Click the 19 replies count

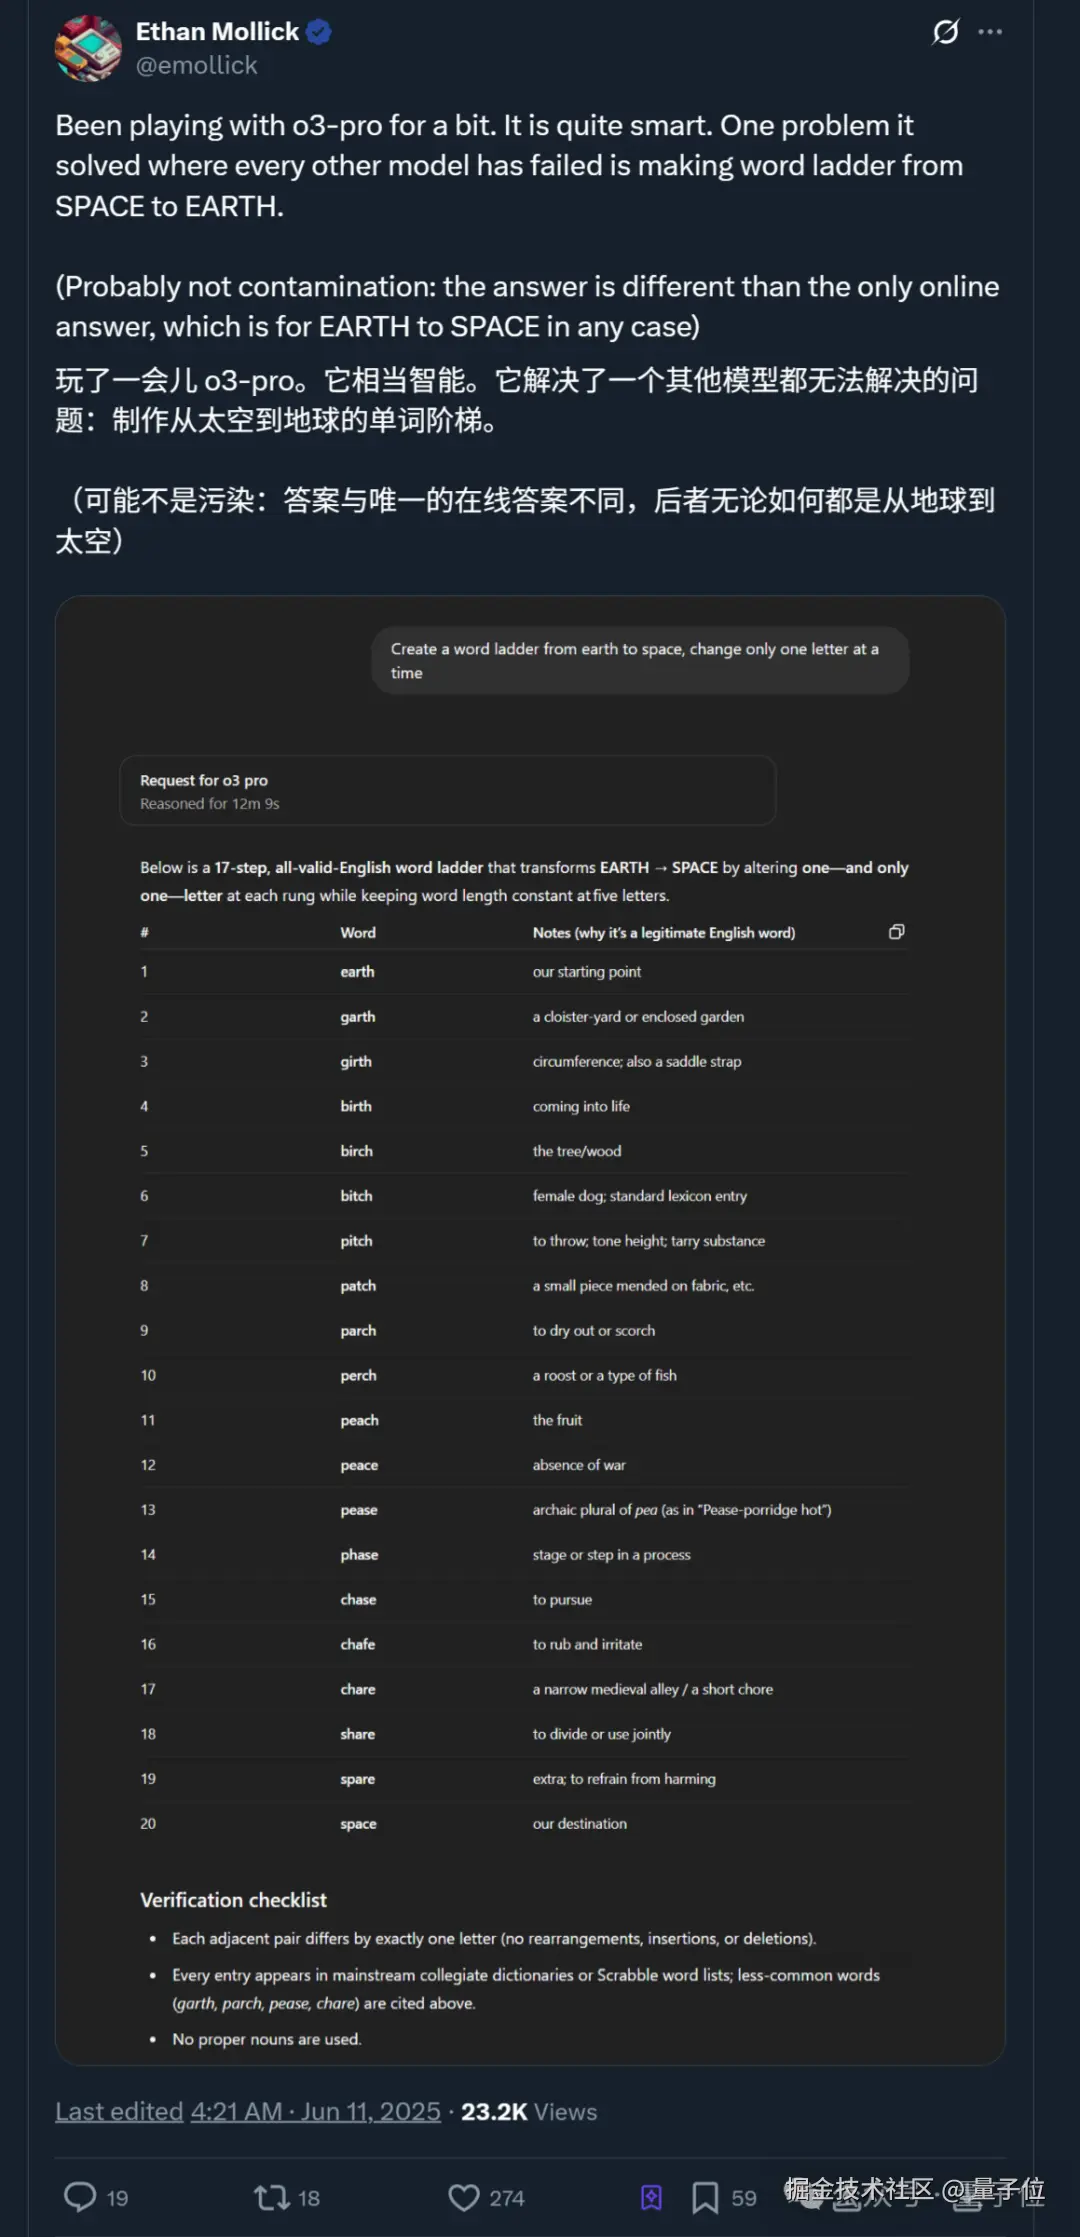(x=117, y=2198)
